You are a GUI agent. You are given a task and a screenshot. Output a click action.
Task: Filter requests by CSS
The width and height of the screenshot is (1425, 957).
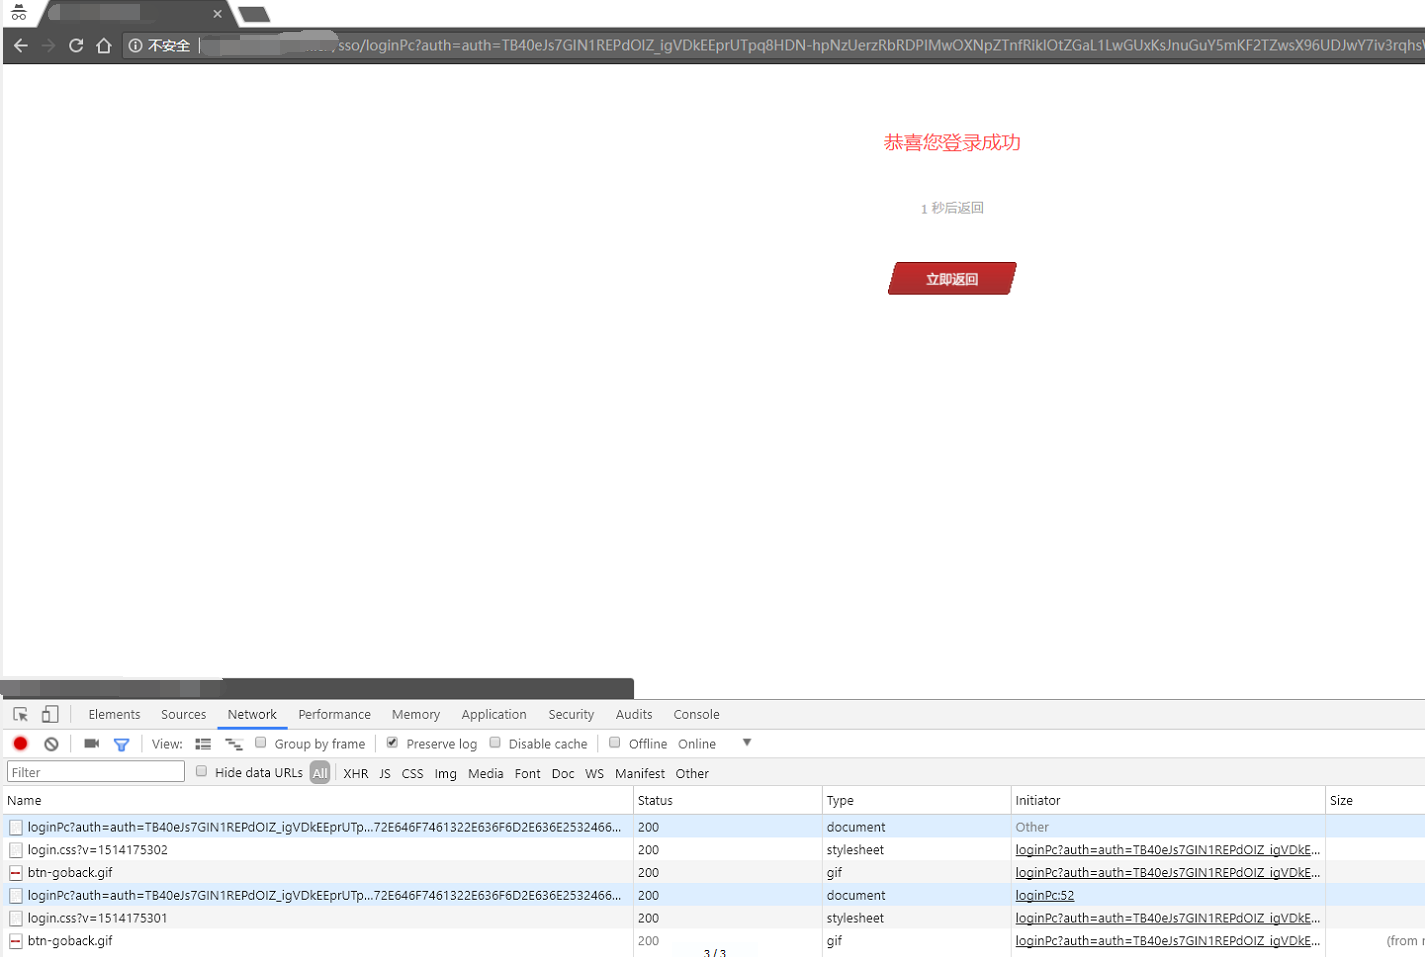click(x=412, y=773)
